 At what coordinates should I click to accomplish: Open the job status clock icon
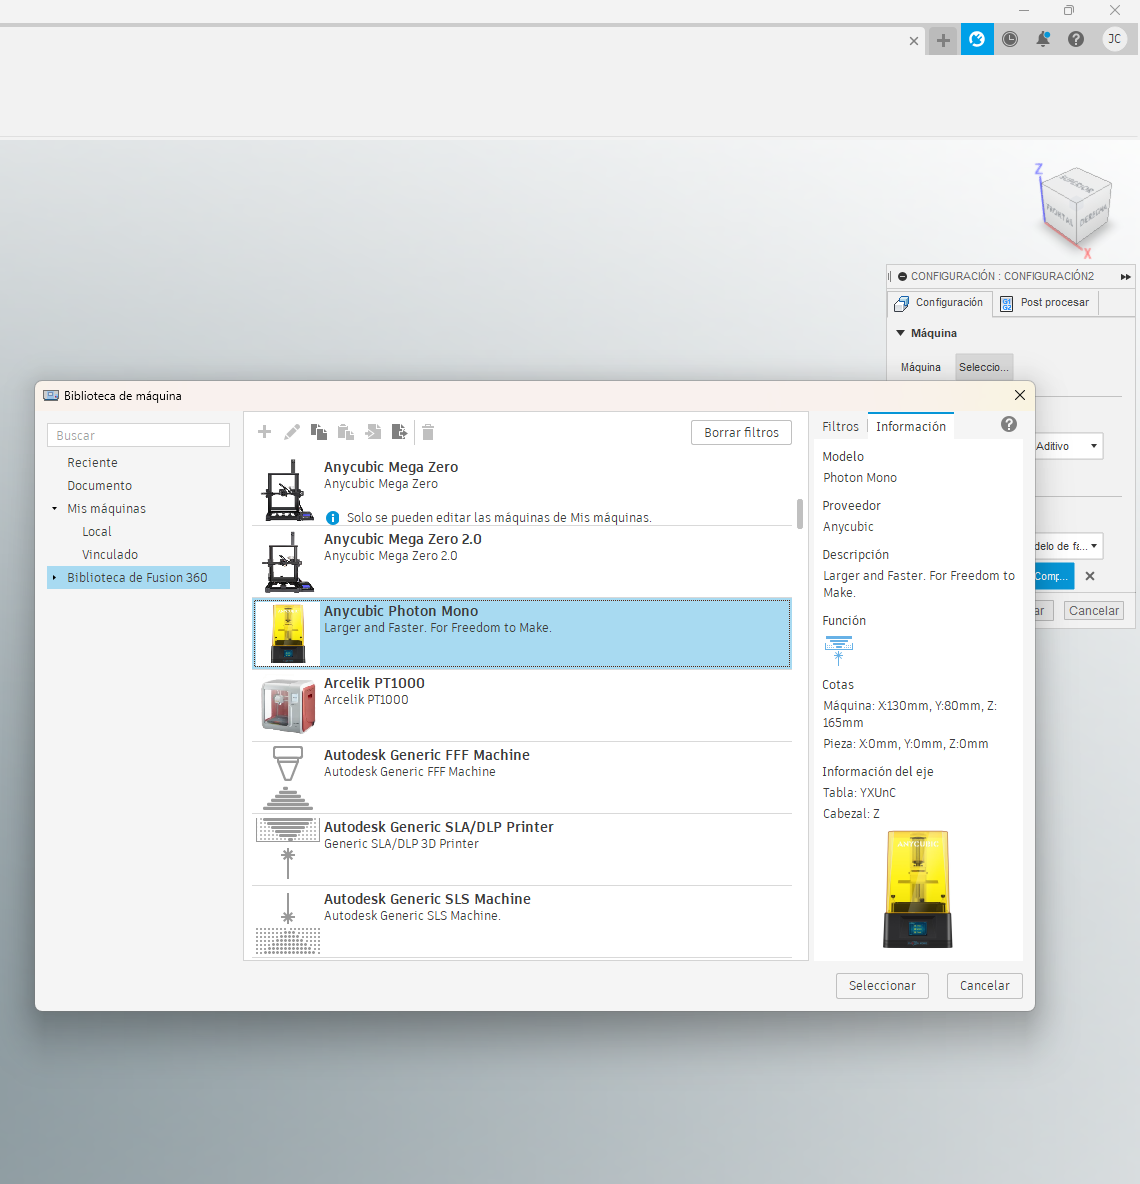(1010, 39)
